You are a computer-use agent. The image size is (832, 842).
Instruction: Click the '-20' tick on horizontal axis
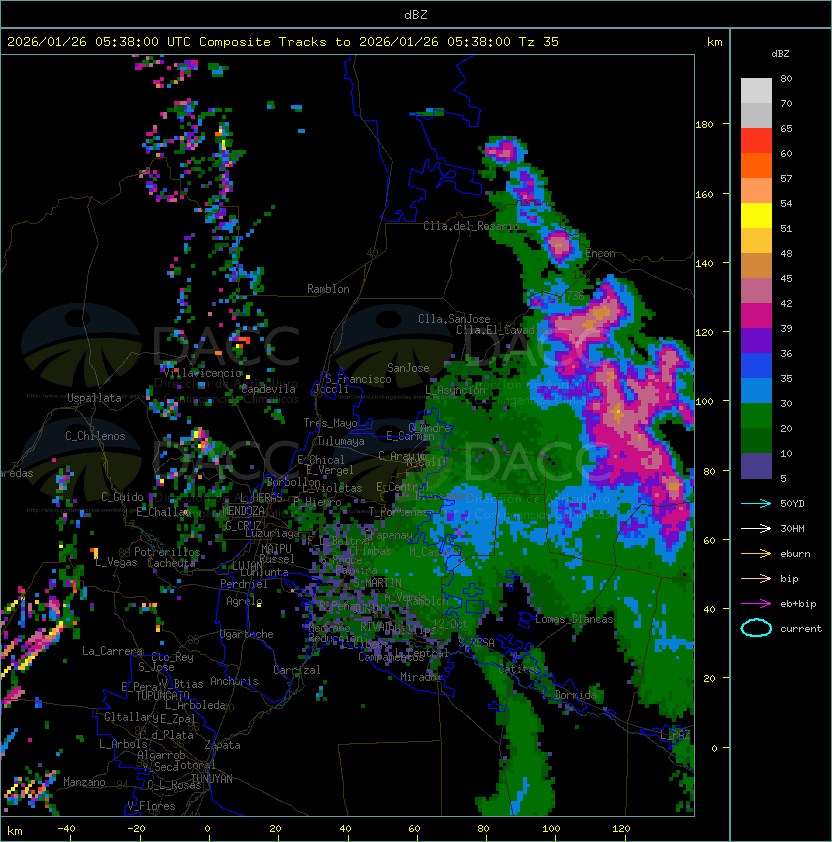click(136, 829)
